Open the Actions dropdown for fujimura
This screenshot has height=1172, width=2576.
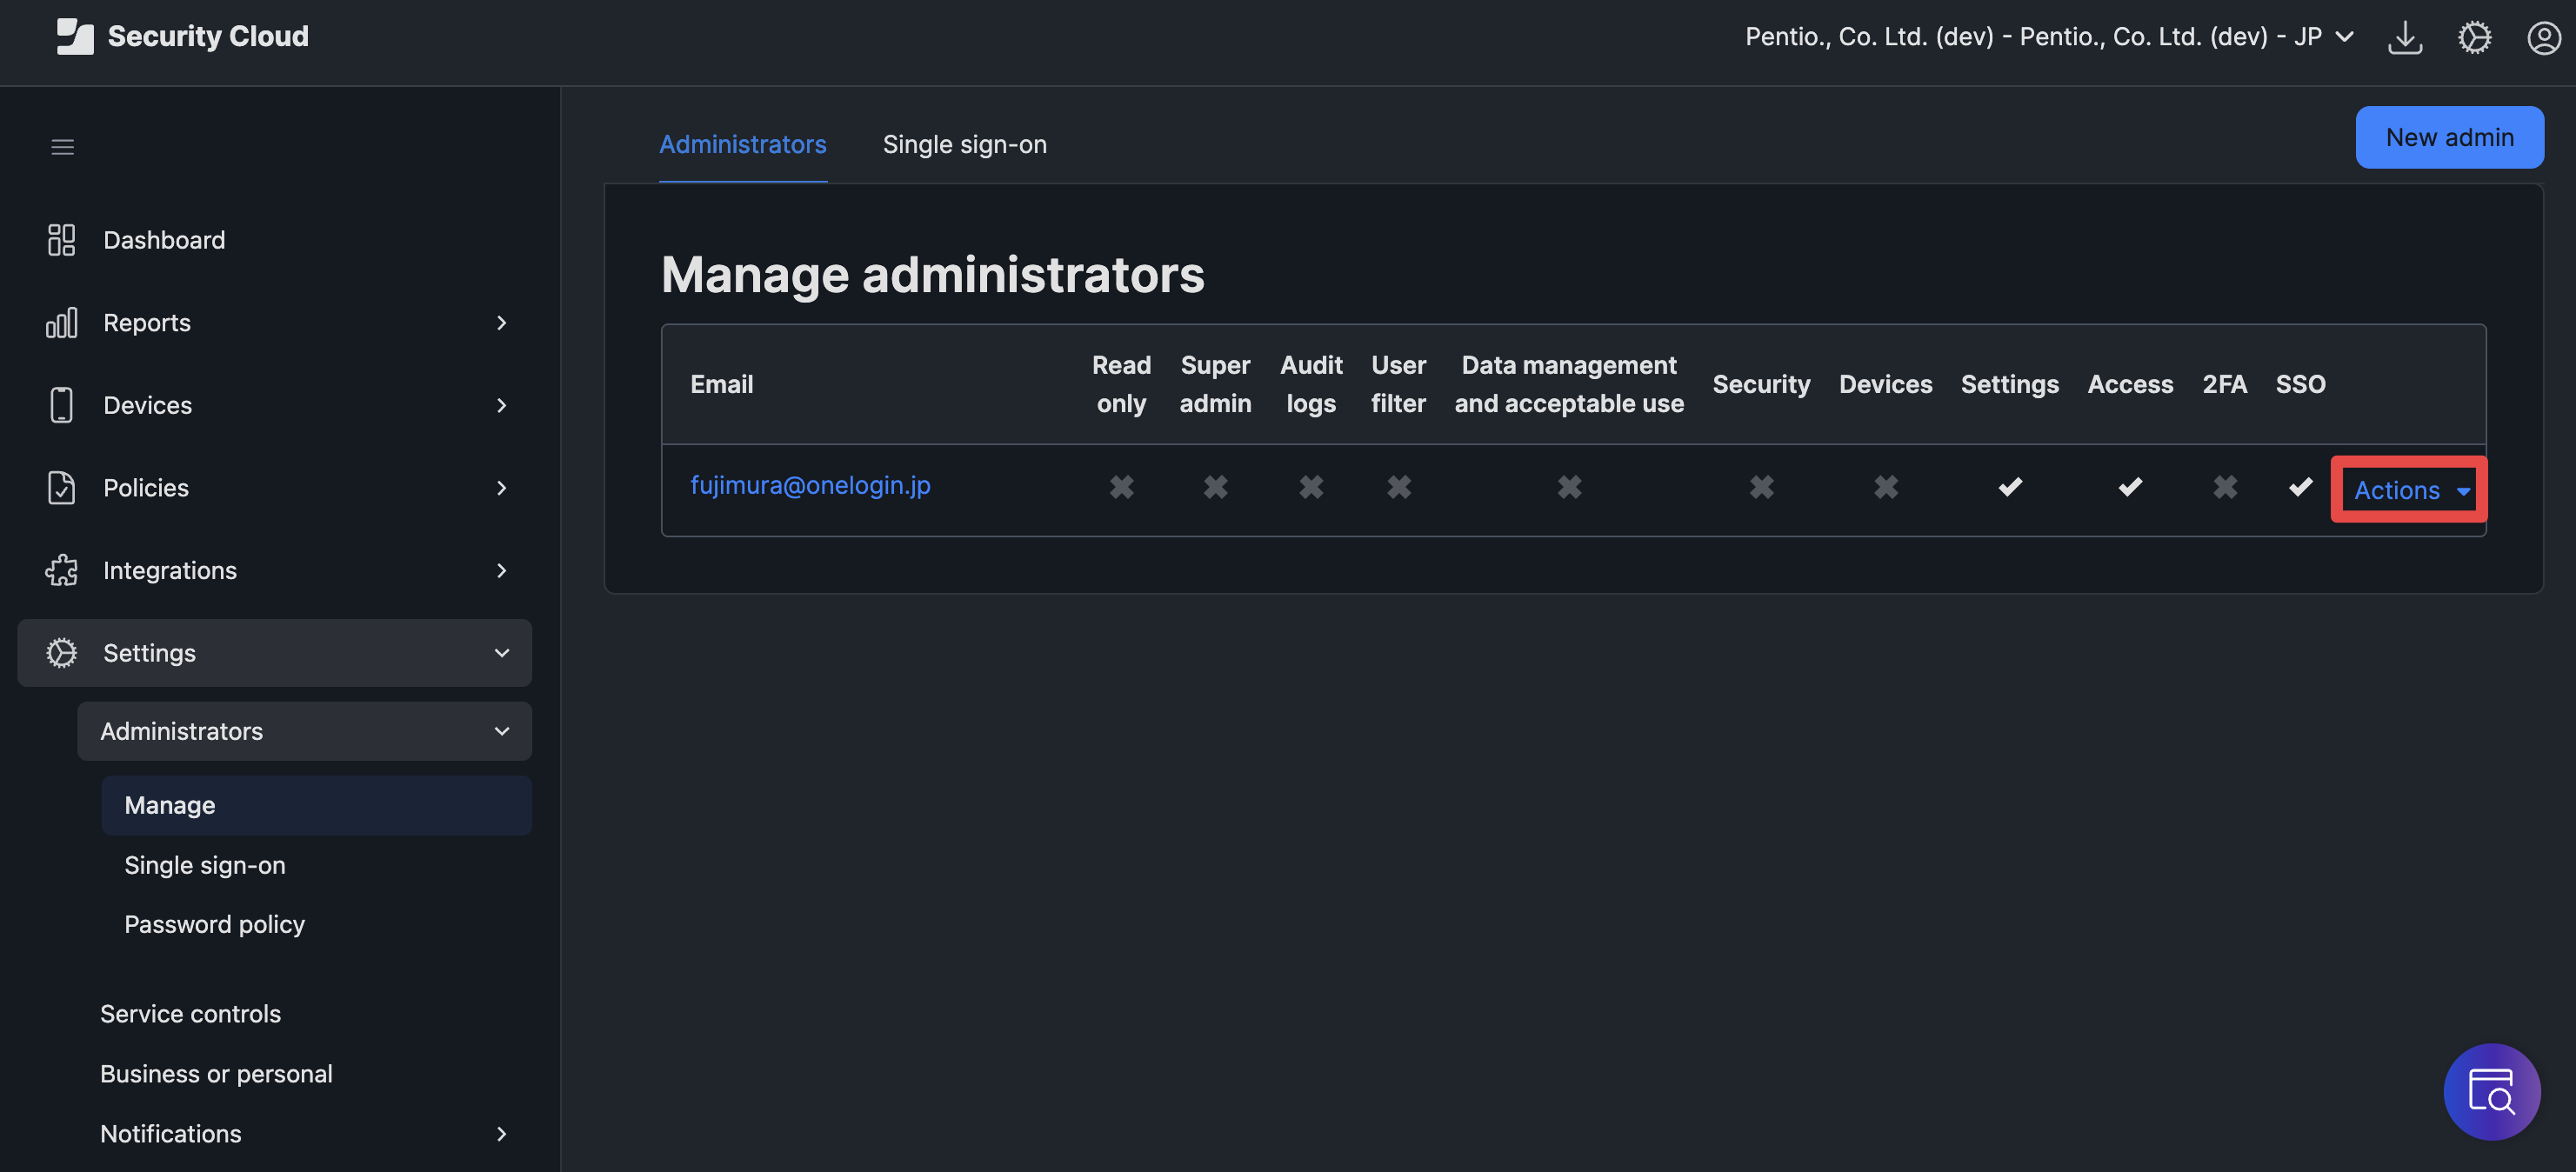[2411, 490]
